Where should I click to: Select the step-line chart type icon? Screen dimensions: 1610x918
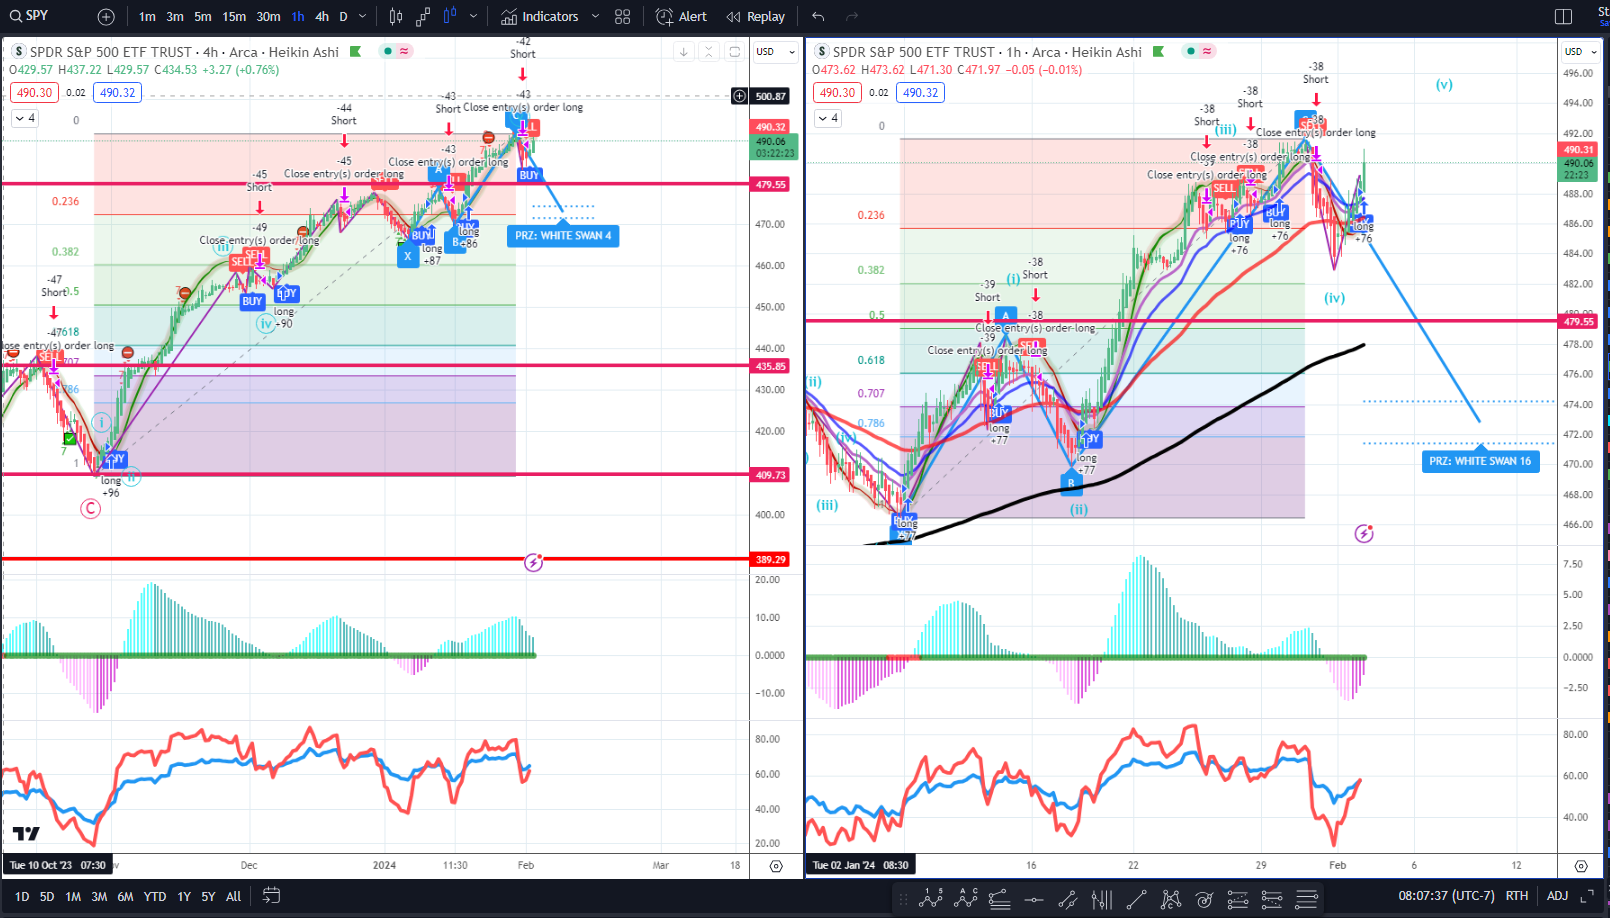point(423,16)
